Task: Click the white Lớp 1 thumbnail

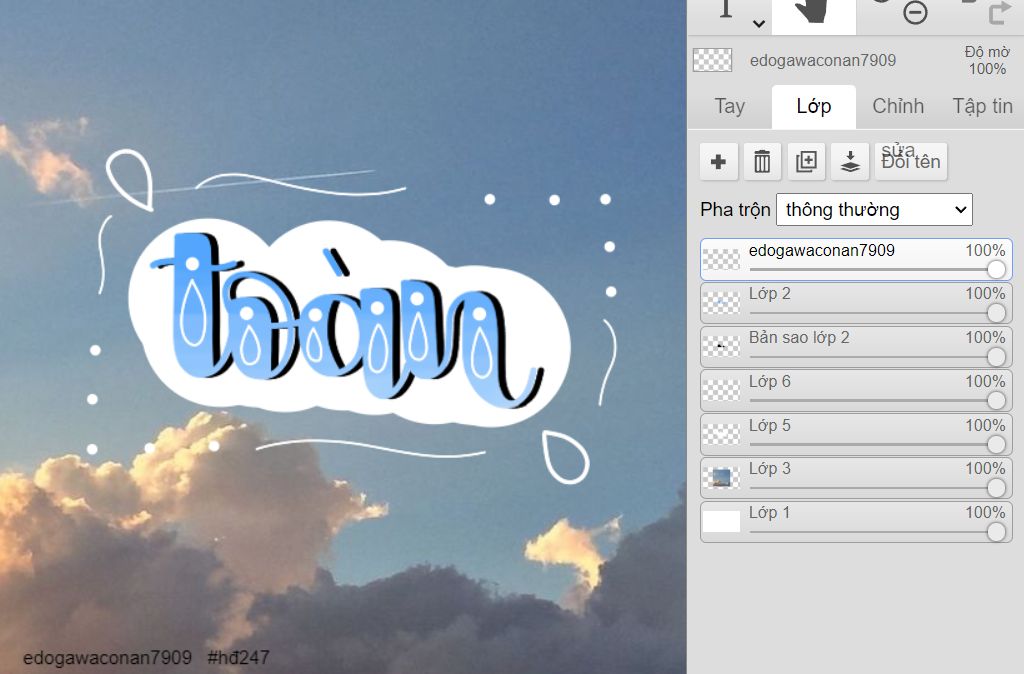Action: click(721, 522)
